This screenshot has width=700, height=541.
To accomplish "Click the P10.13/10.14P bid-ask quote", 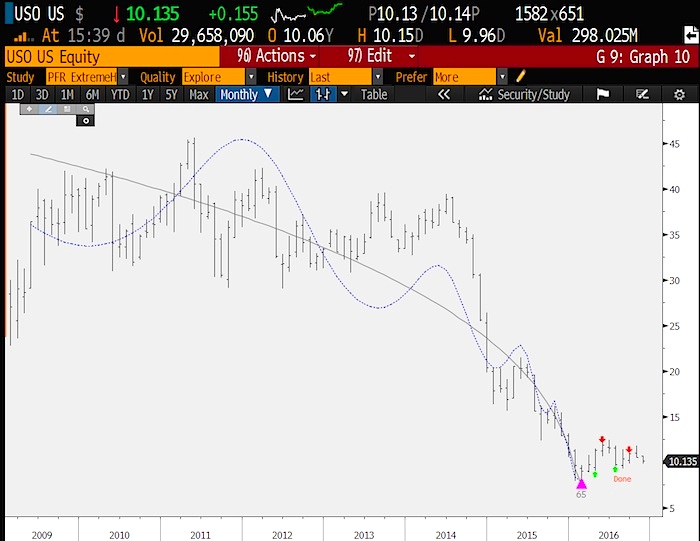I will click(424, 13).
